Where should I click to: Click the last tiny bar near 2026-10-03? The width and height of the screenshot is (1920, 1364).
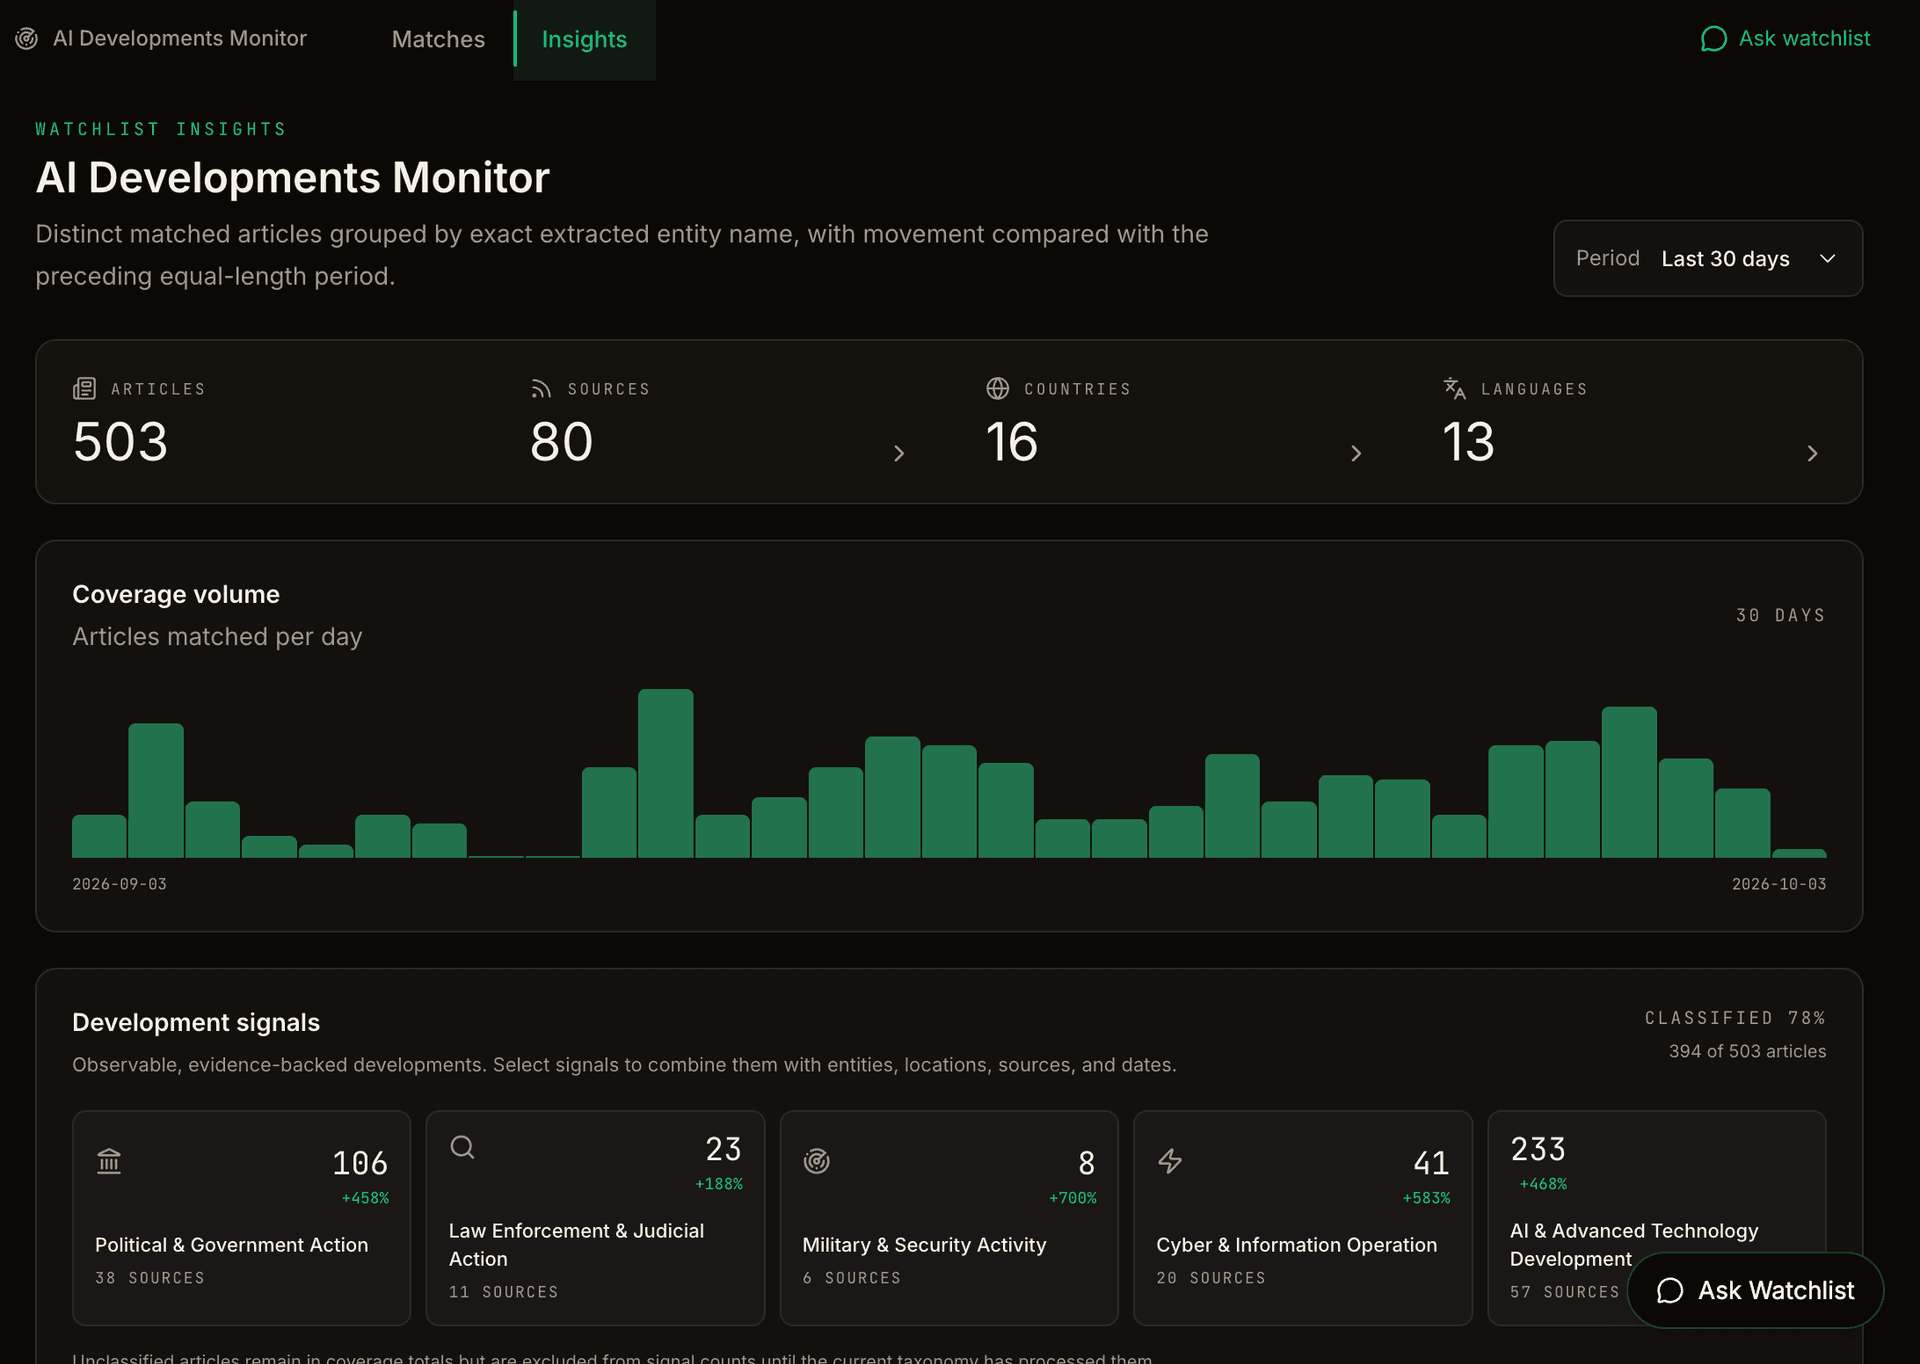coord(1799,853)
